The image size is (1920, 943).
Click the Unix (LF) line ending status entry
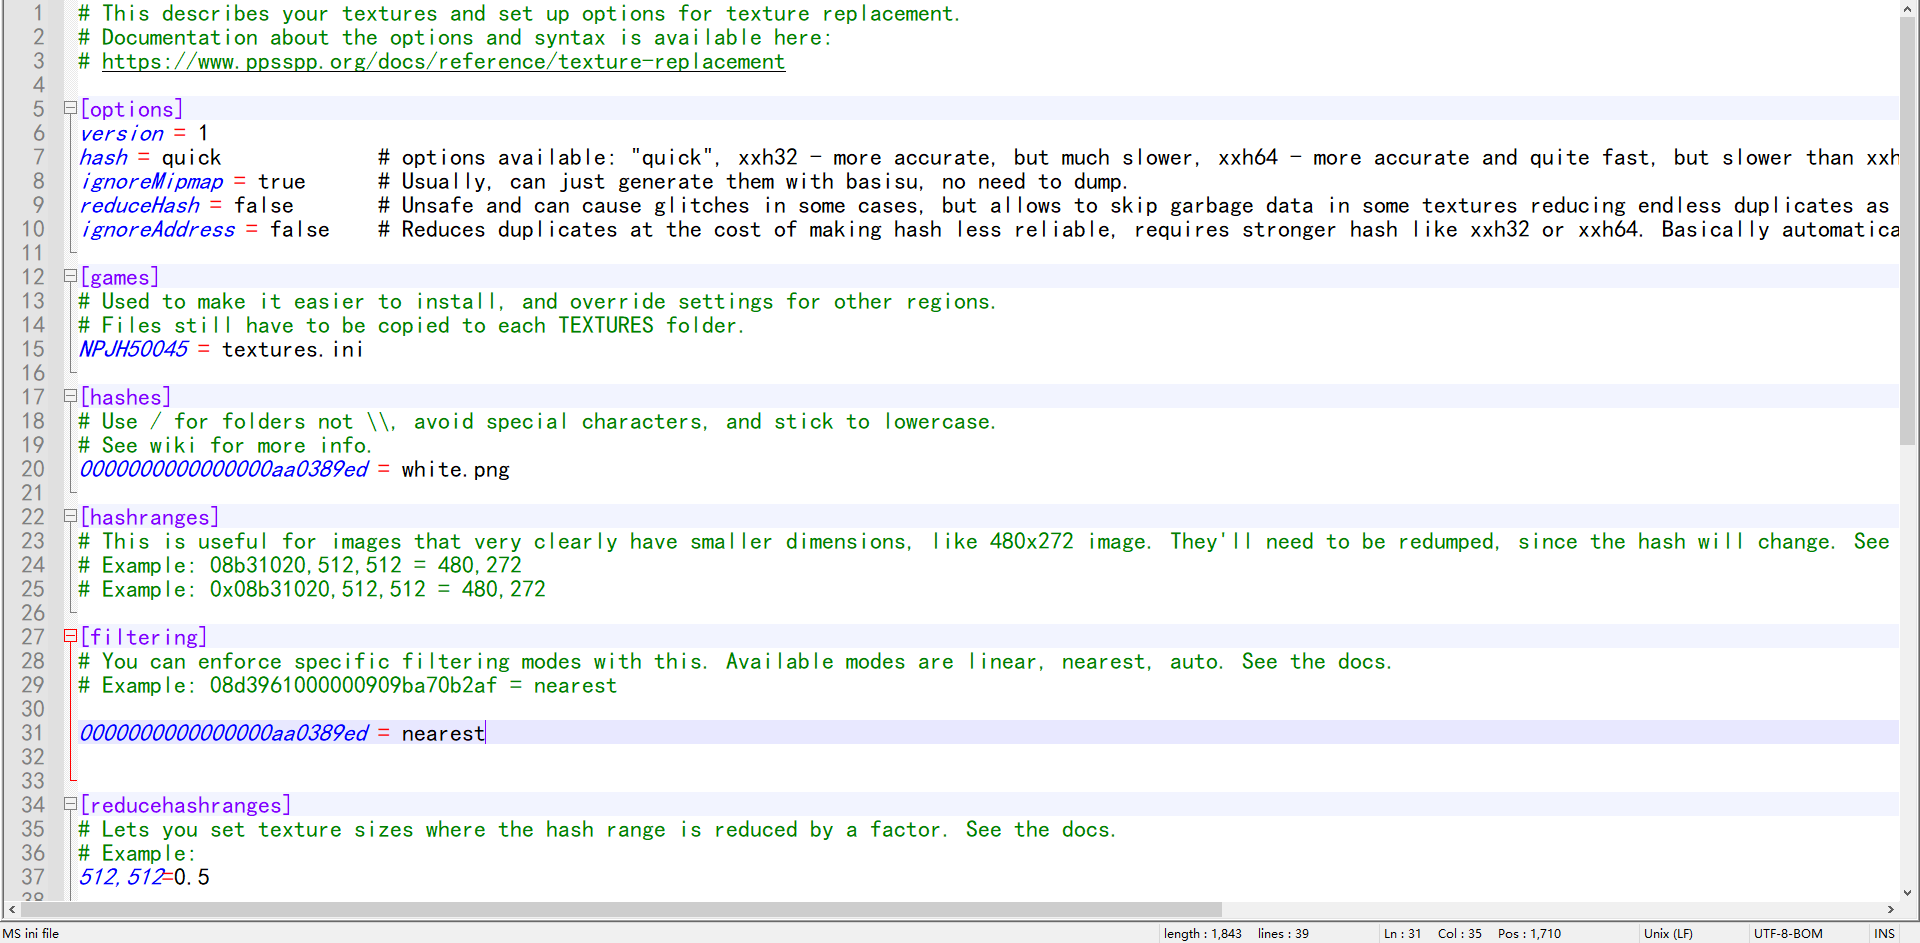[x=1668, y=933]
